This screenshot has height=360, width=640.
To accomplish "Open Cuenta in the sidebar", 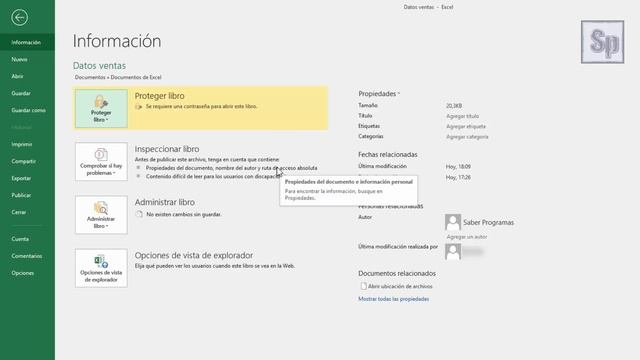I will pos(27,239).
